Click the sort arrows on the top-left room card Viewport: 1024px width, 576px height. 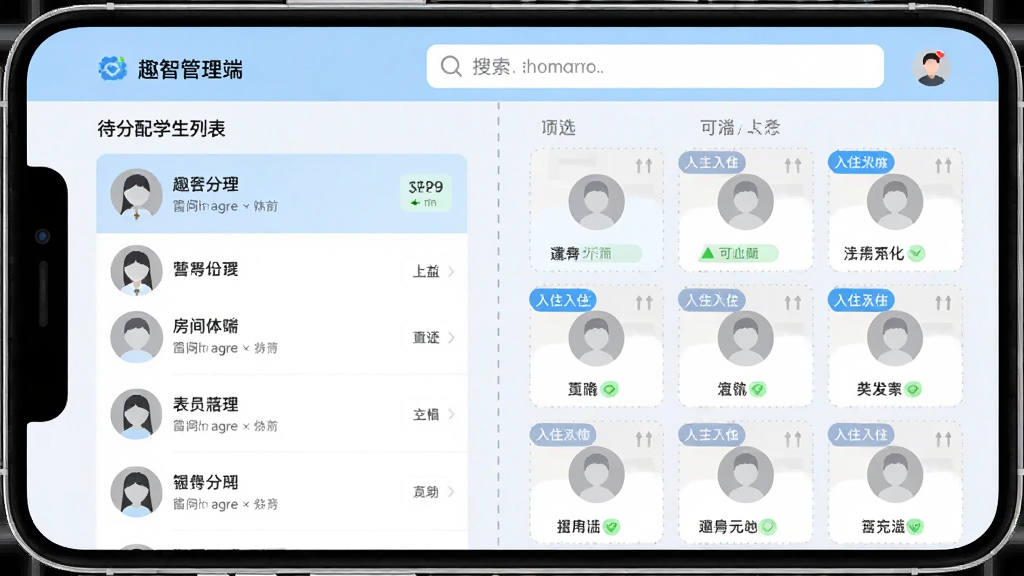pyautogui.click(x=644, y=166)
